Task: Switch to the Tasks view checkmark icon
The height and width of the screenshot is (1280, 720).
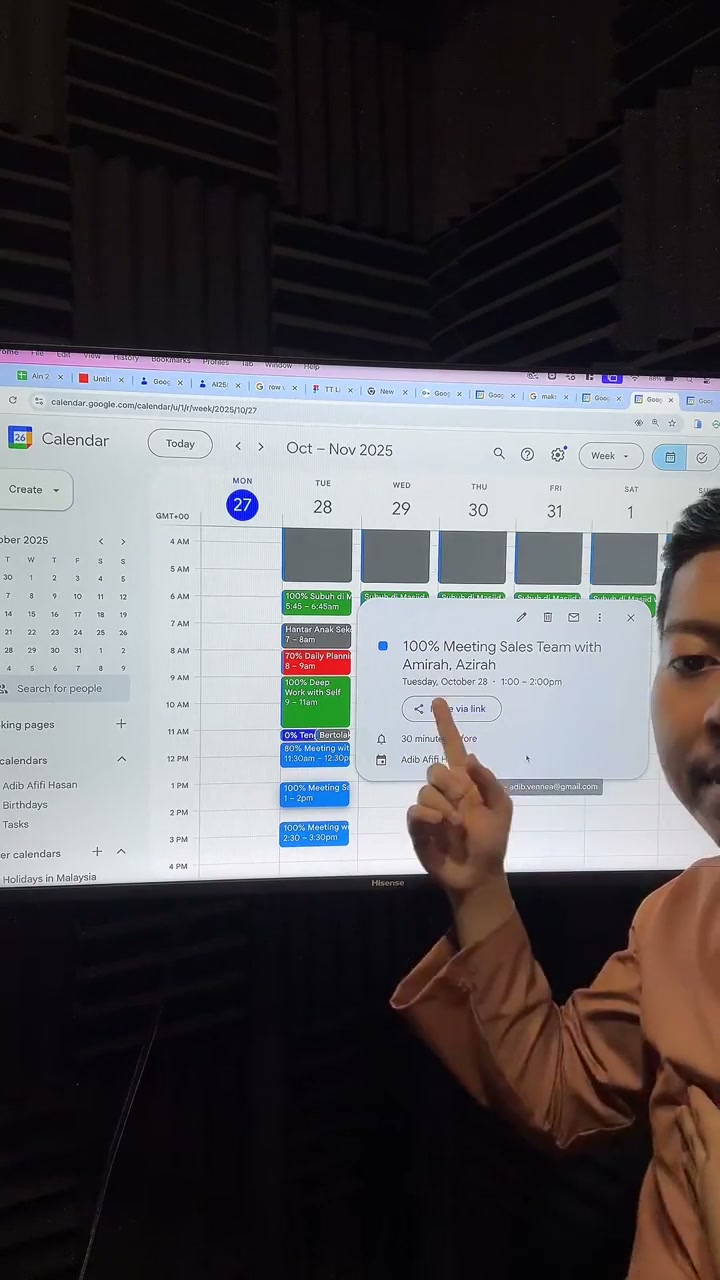Action: coord(702,458)
